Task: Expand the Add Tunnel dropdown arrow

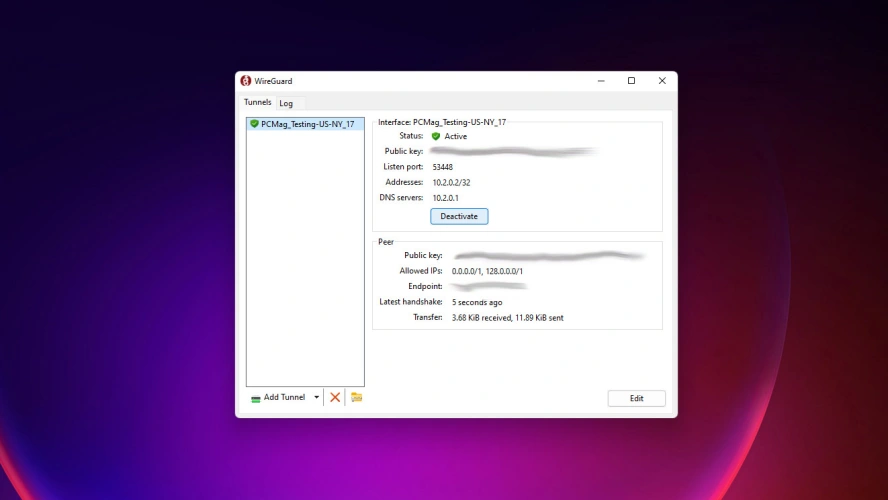Action: coord(317,397)
